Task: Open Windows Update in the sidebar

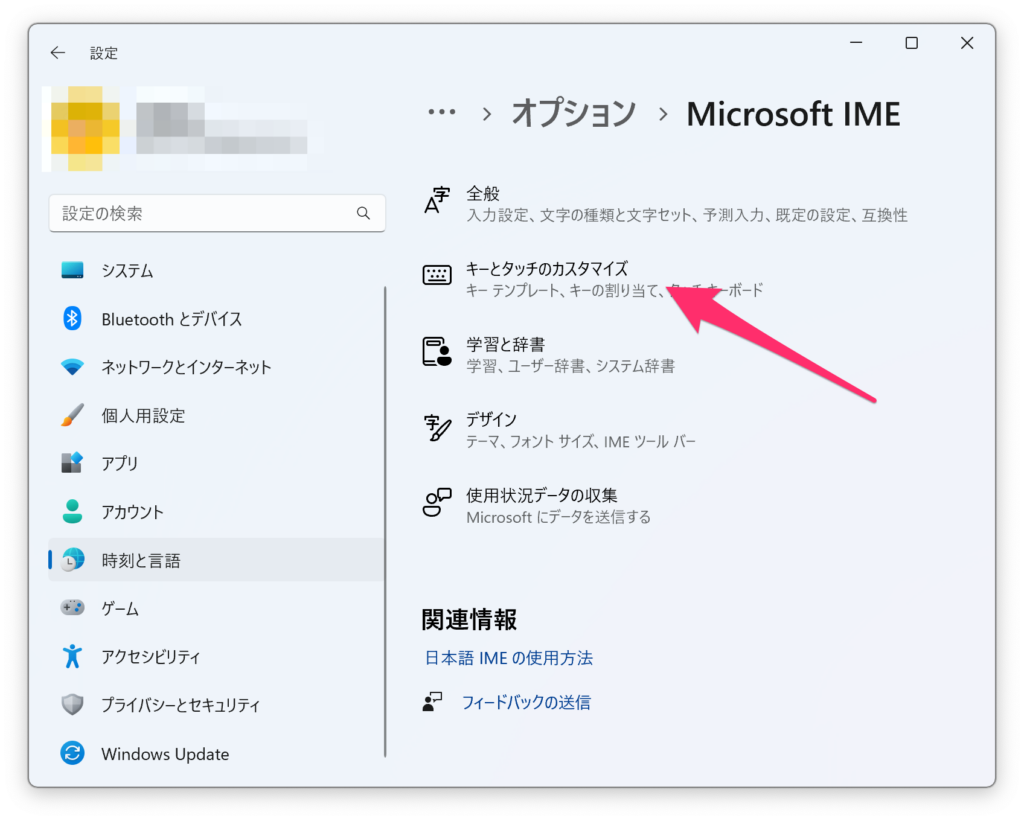Action: pos(217,753)
